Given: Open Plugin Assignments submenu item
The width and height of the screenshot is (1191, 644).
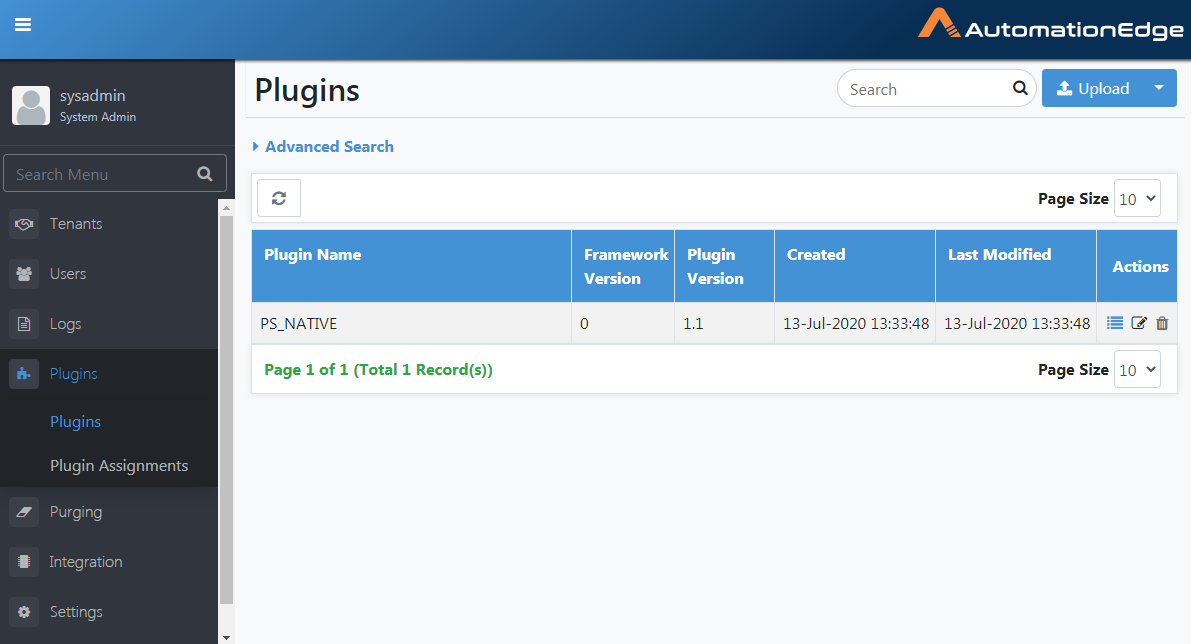Looking at the screenshot, I should (x=119, y=466).
